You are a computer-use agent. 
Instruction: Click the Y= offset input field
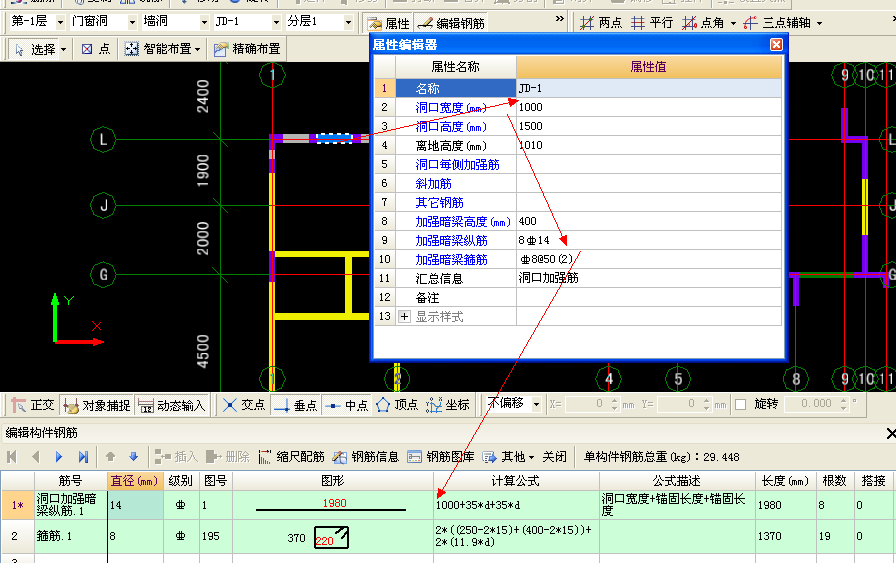685,404
